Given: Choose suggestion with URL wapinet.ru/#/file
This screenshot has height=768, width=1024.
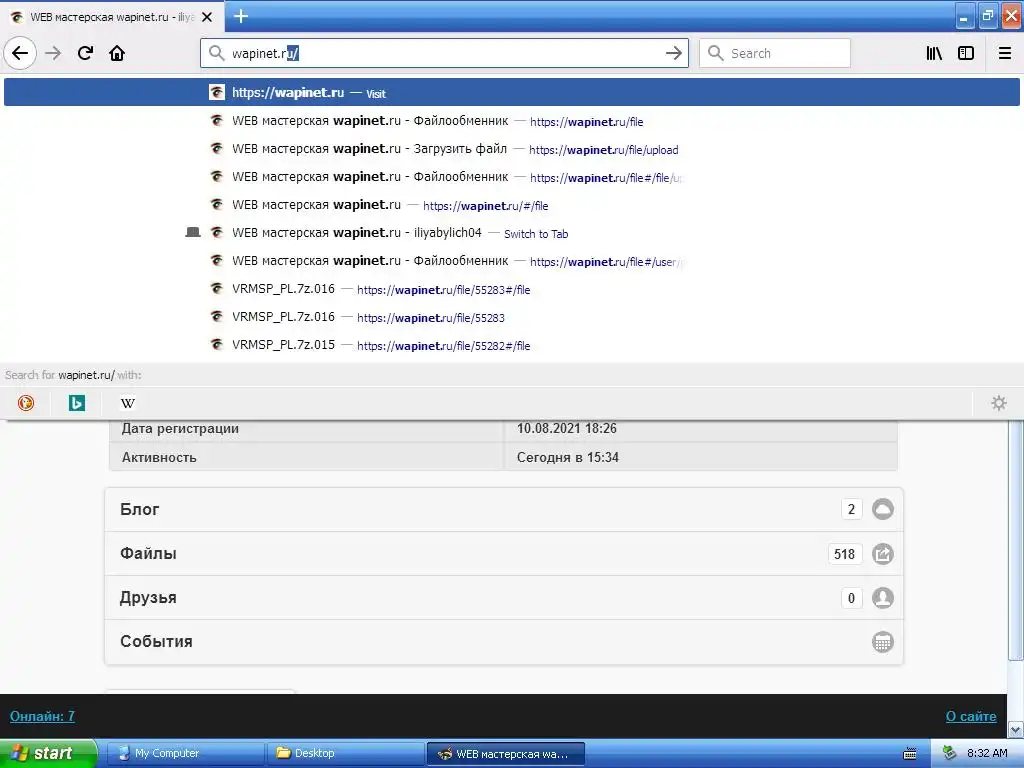Looking at the screenshot, I should pos(511,205).
